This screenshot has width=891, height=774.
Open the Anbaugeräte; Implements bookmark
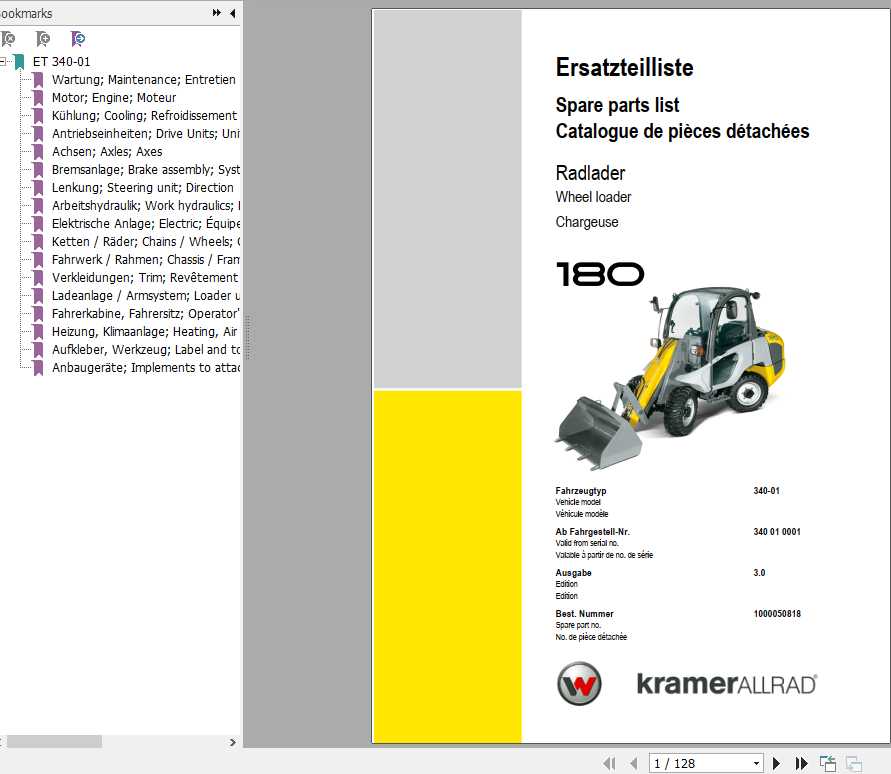[145, 368]
